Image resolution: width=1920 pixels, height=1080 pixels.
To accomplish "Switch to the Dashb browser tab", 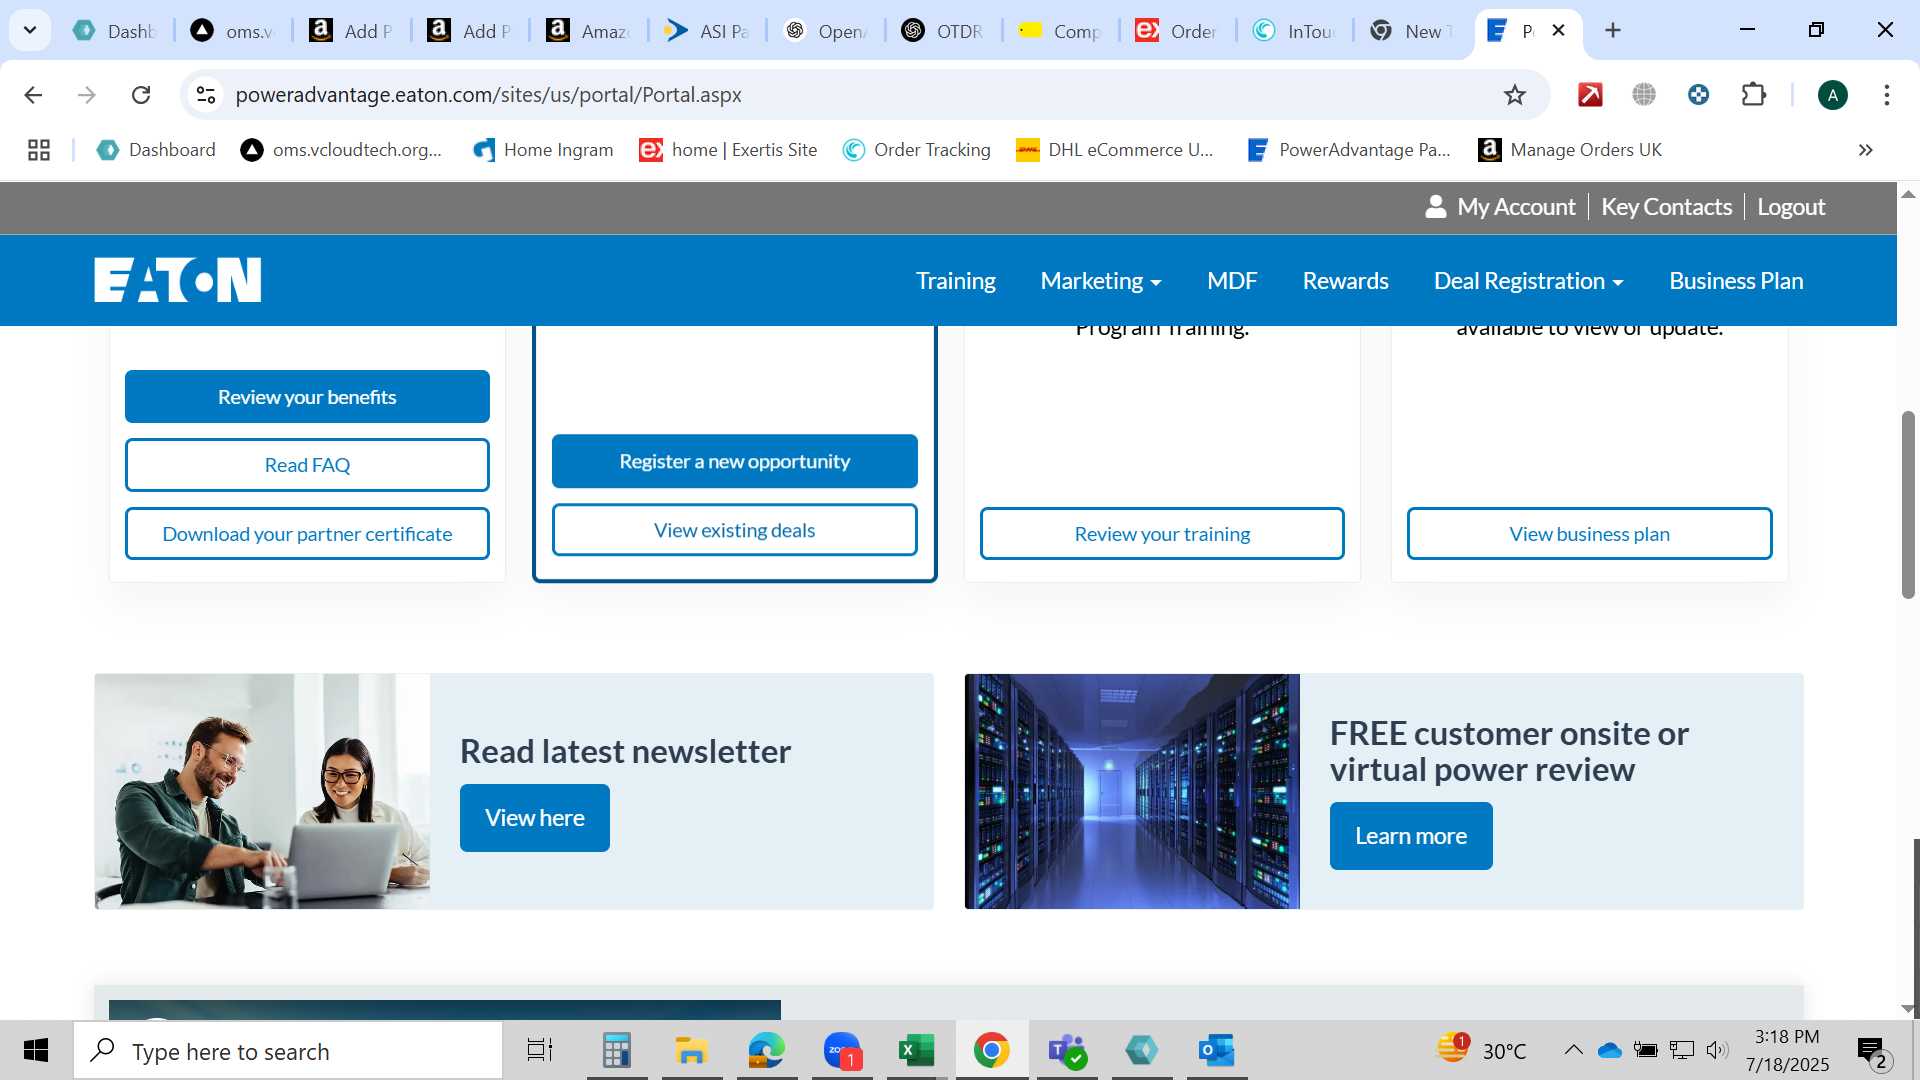I will [x=115, y=31].
